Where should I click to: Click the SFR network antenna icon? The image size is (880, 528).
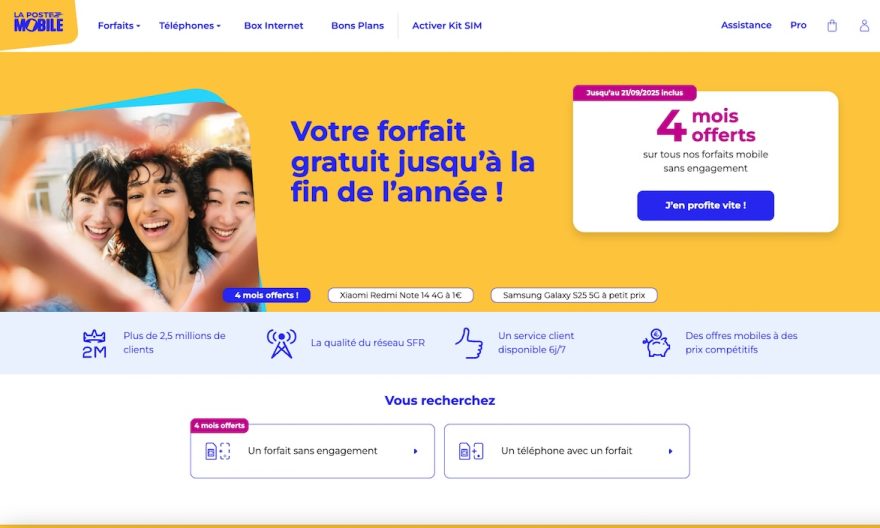pyautogui.click(x=281, y=343)
